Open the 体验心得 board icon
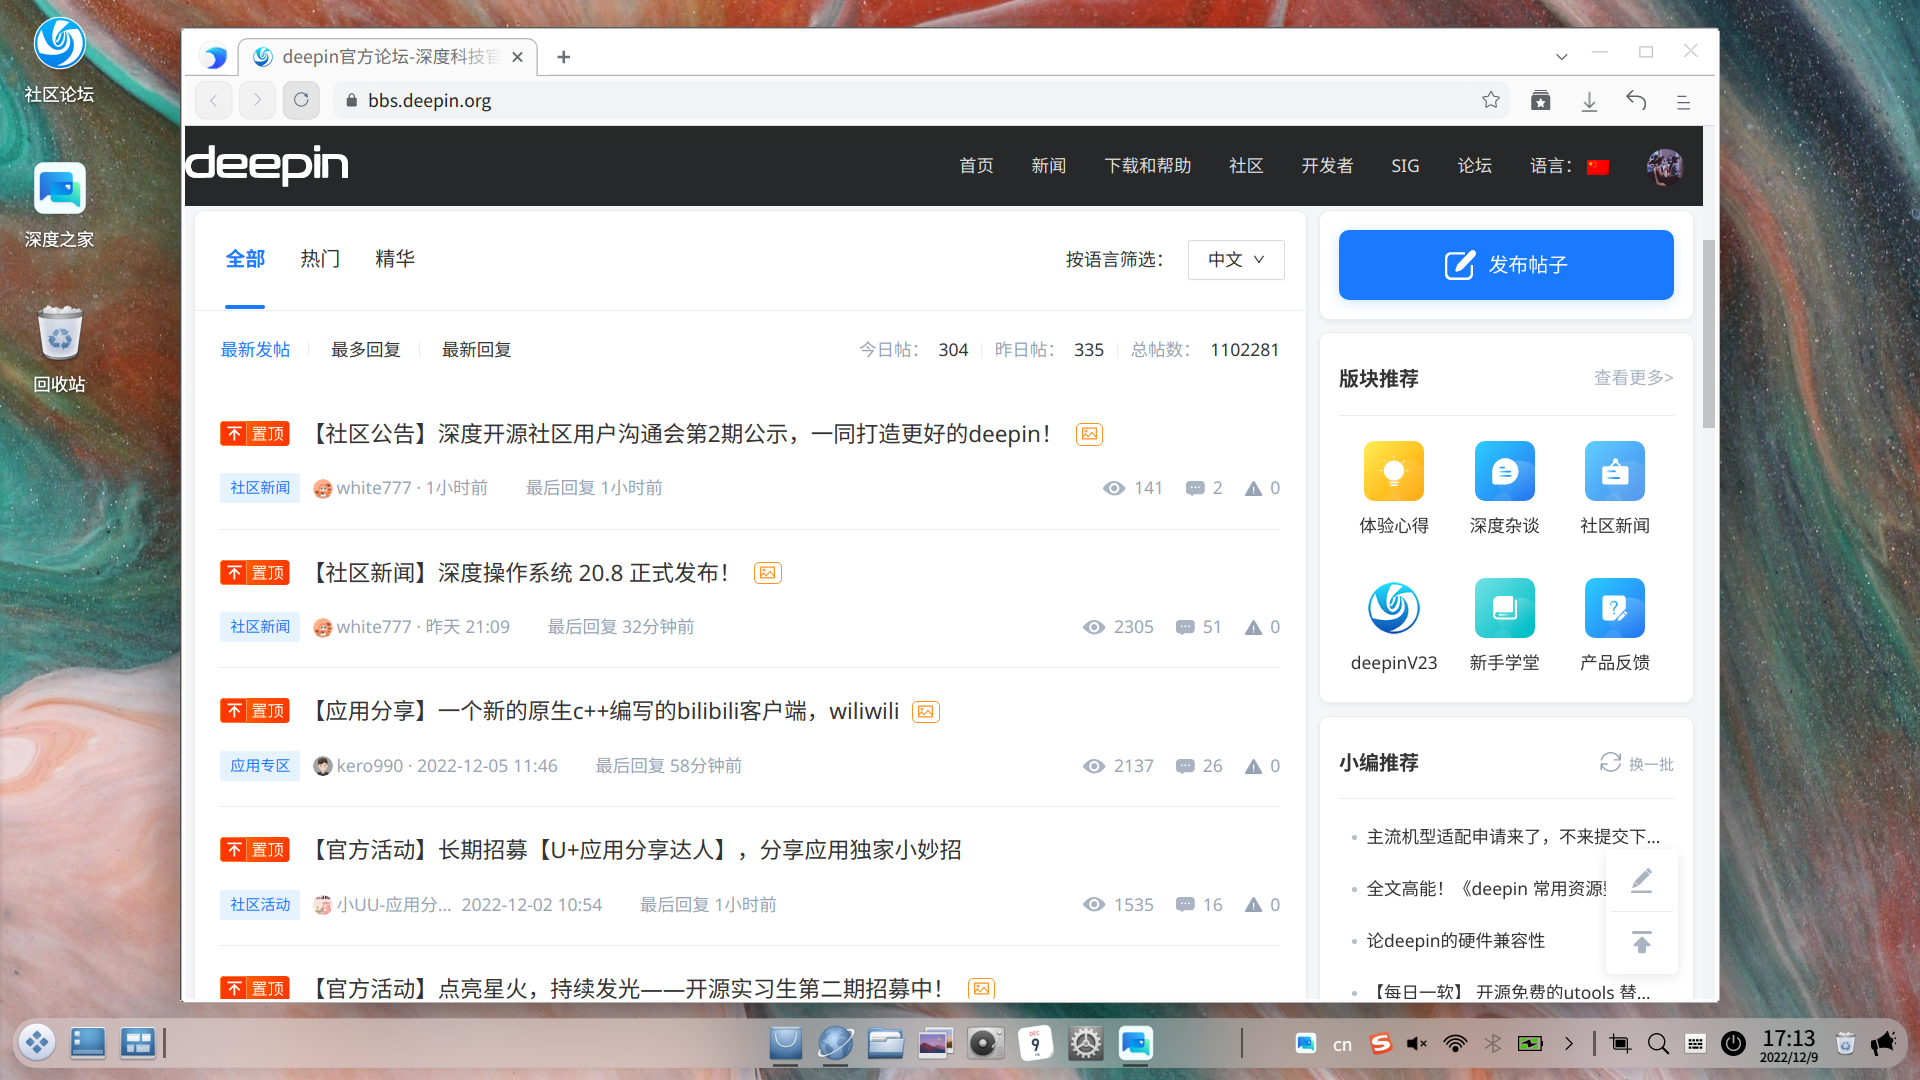Screen dimensions: 1920x1080 (x=1394, y=471)
